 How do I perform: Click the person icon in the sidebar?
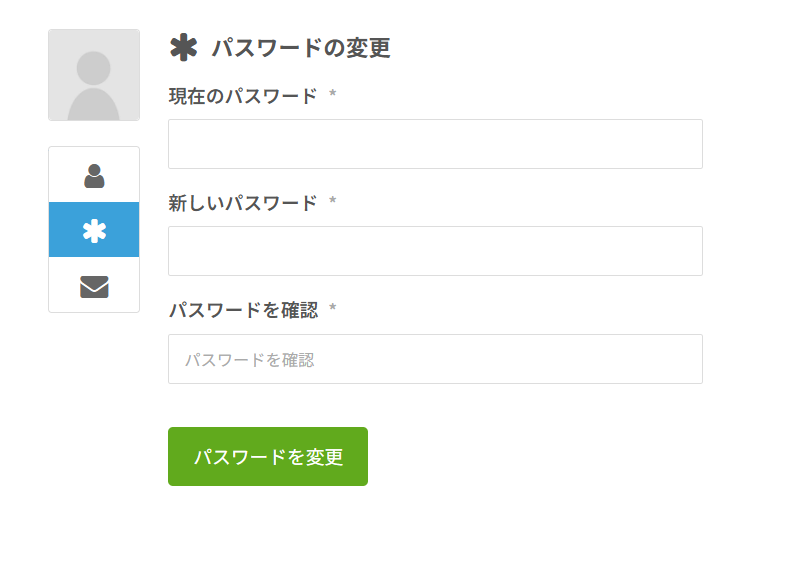click(94, 176)
